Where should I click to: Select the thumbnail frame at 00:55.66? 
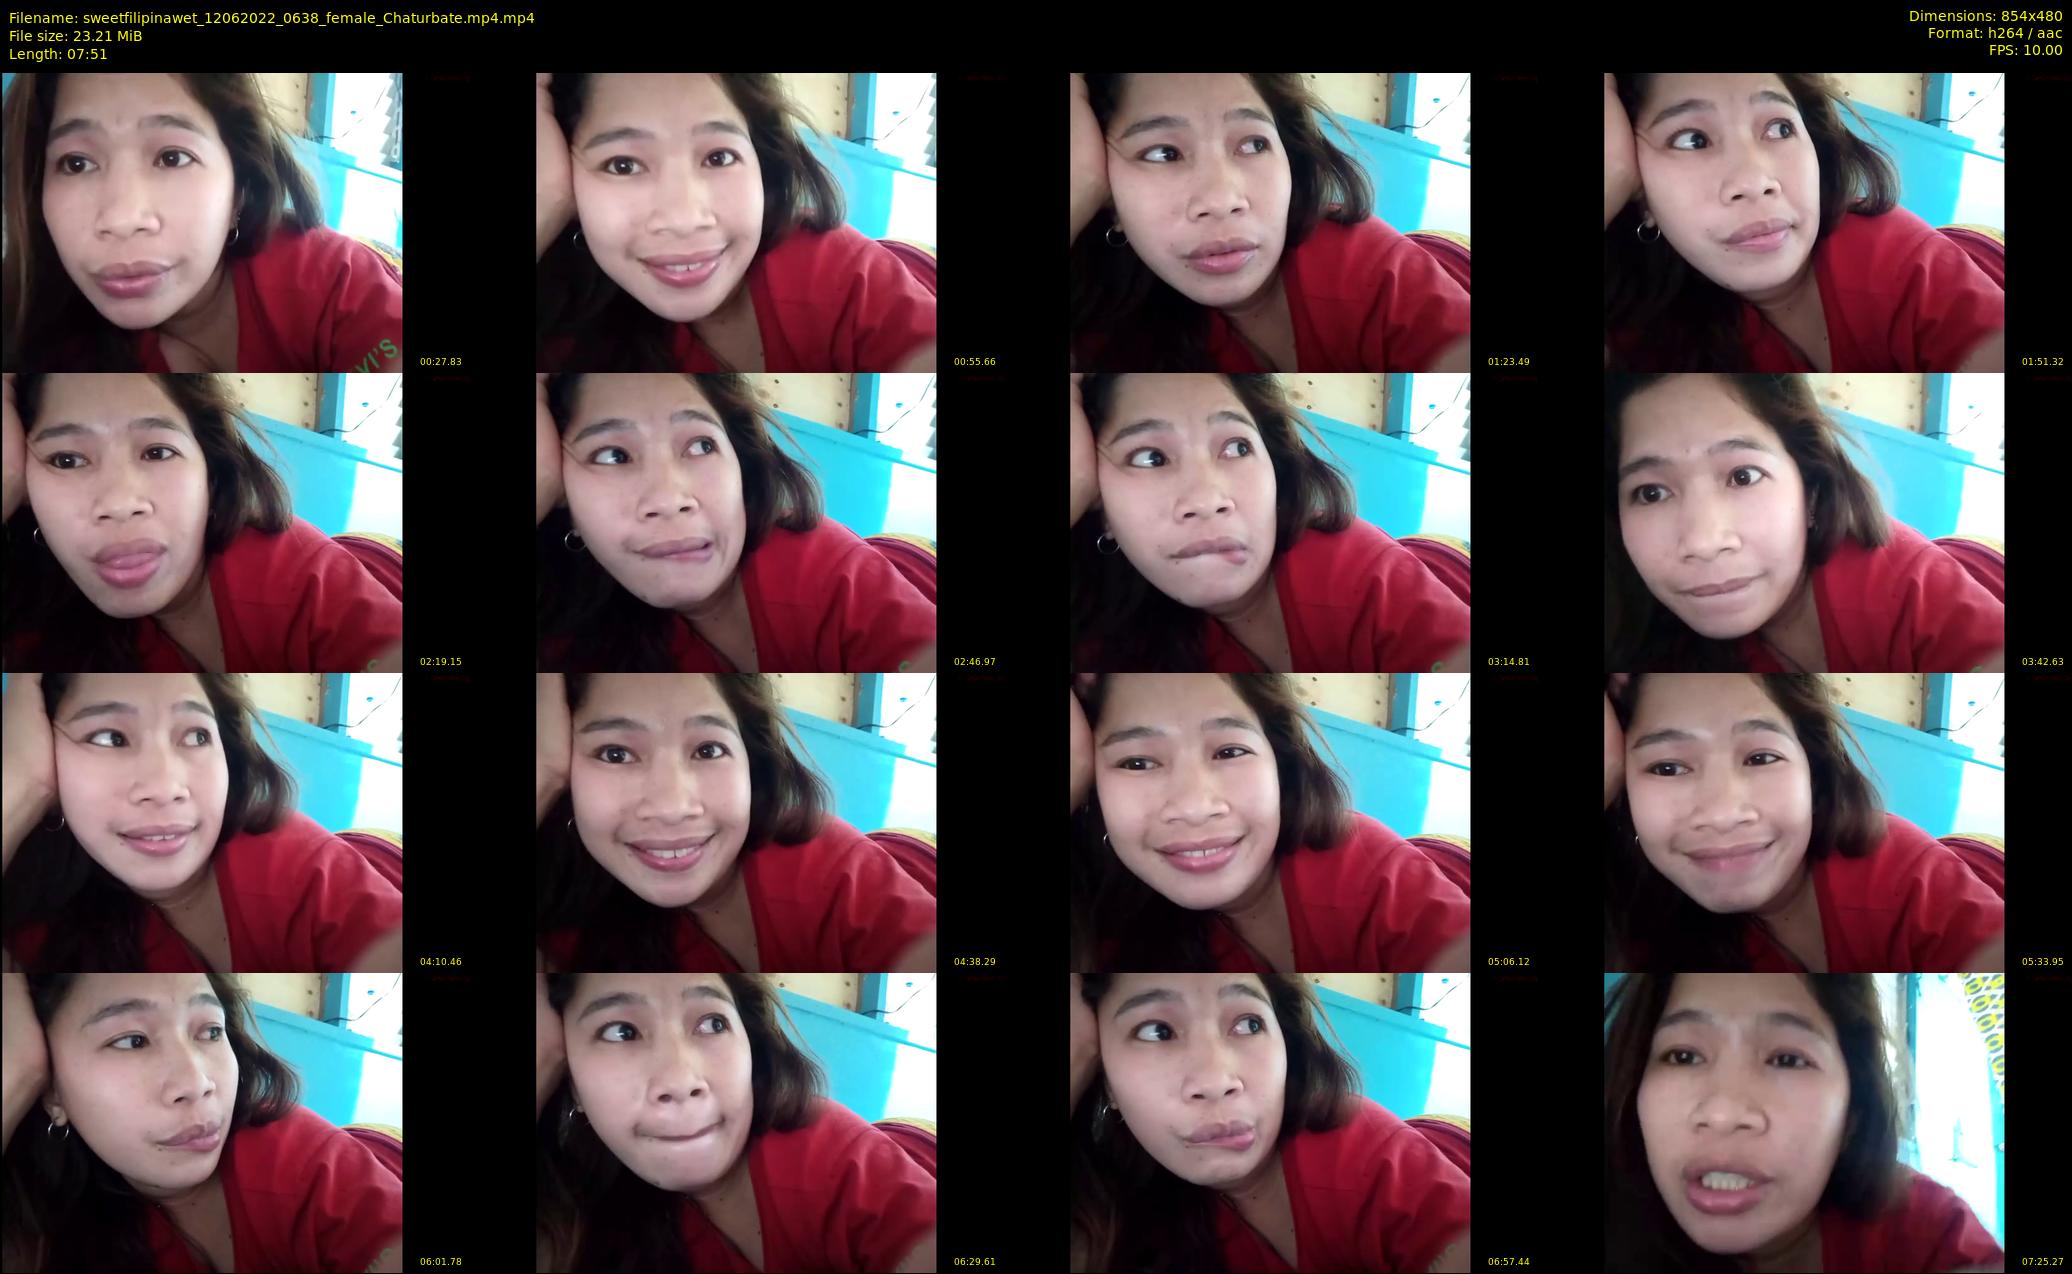(736, 222)
